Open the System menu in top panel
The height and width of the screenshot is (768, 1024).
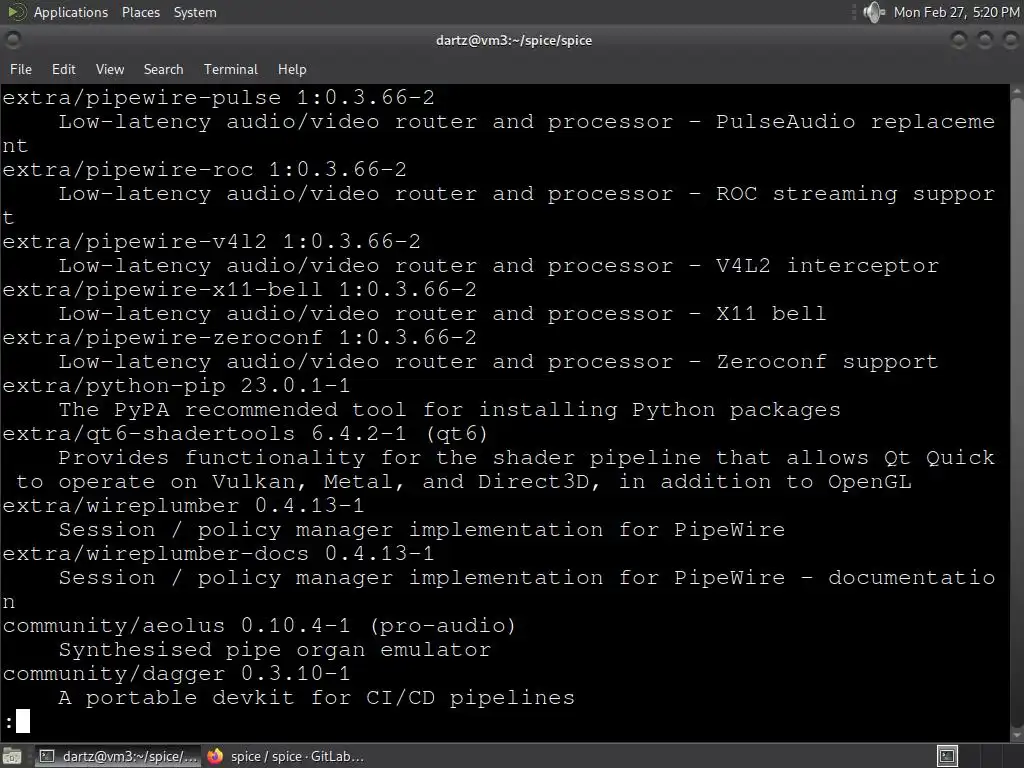click(x=195, y=12)
